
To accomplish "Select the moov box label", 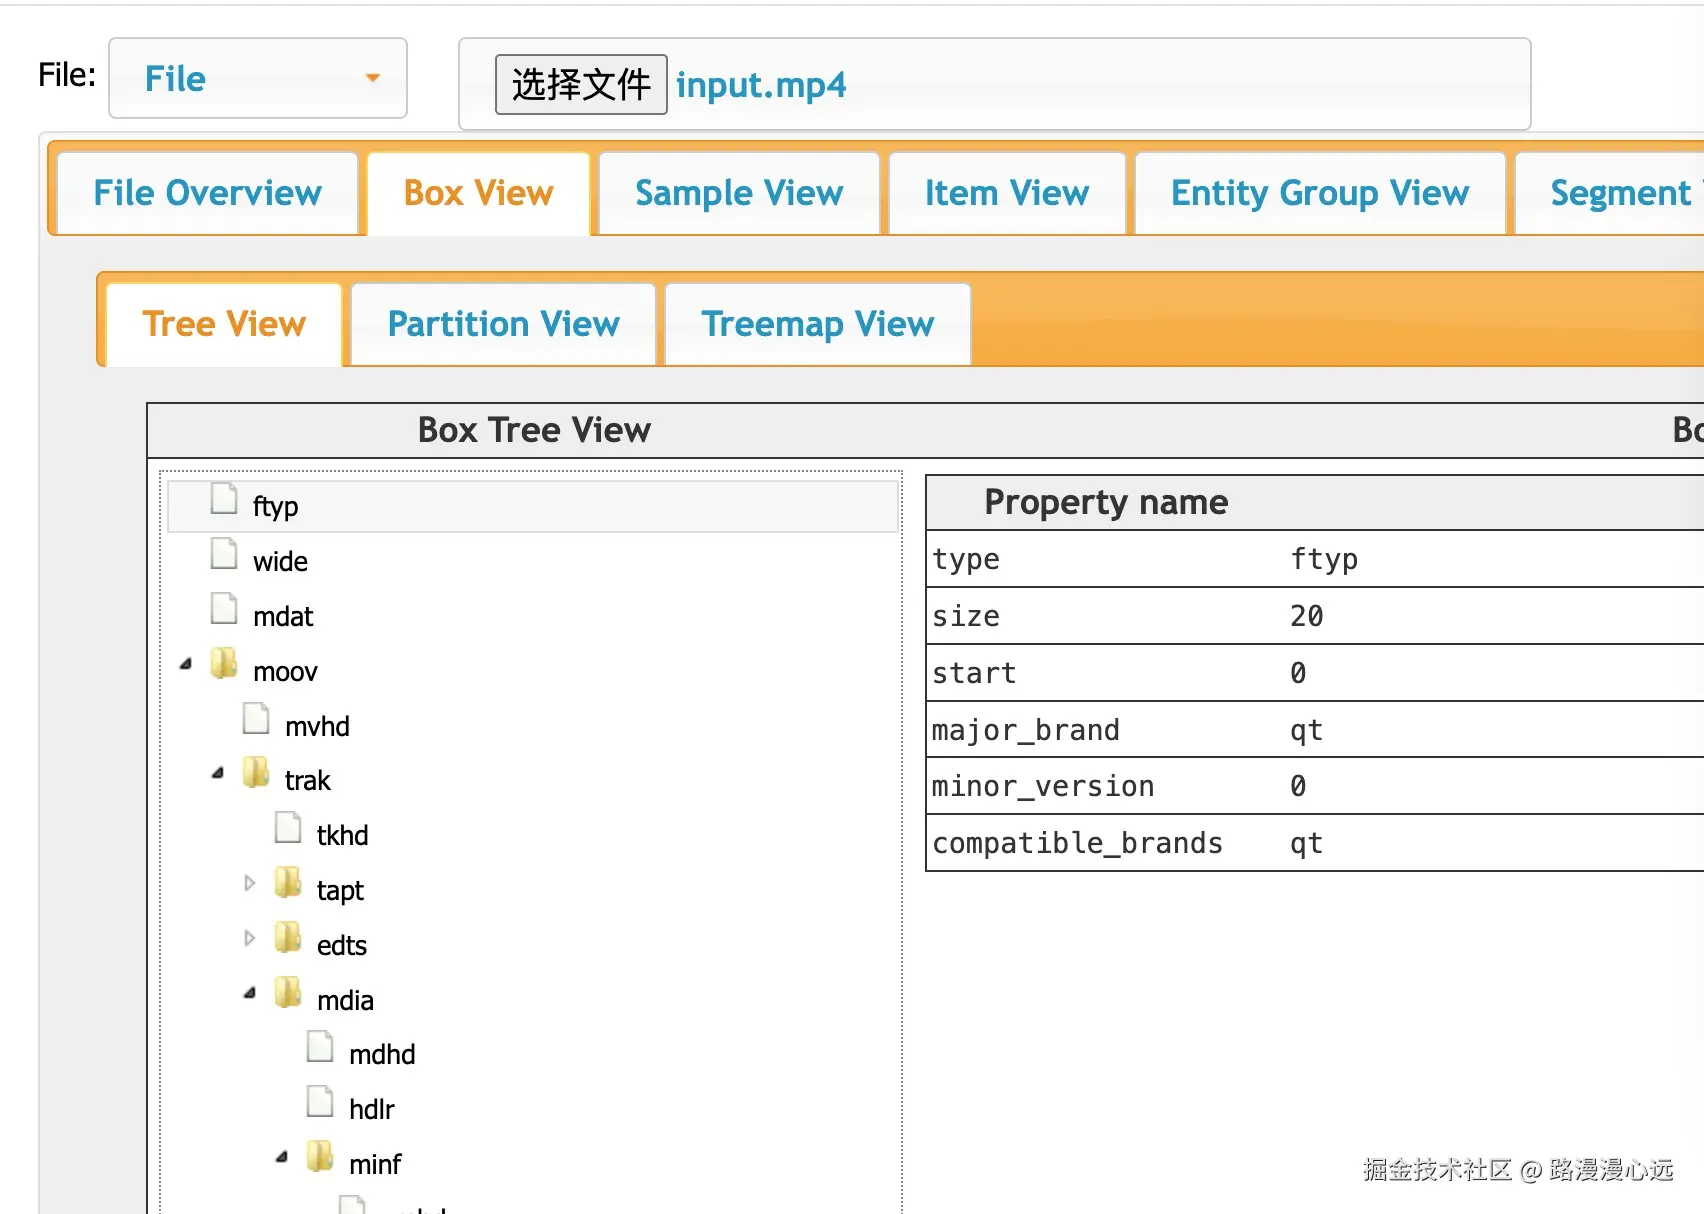I will click(x=285, y=671).
